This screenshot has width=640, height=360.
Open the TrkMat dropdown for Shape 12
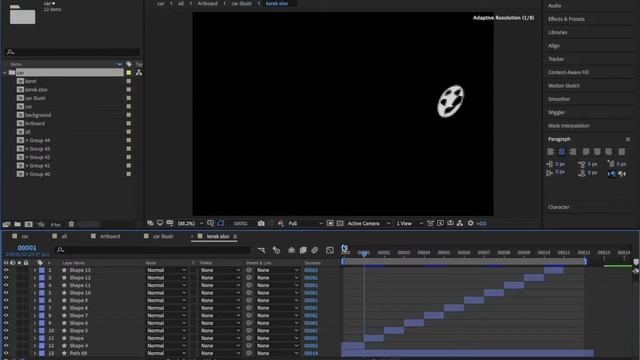click(x=220, y=278)
